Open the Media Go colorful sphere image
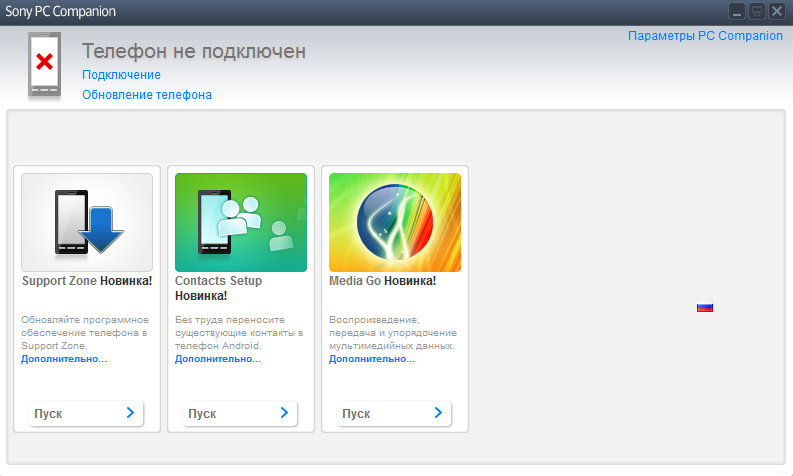The width and height of the screenshot is (793, 476). pyautogui.click(x=395, y=223)
